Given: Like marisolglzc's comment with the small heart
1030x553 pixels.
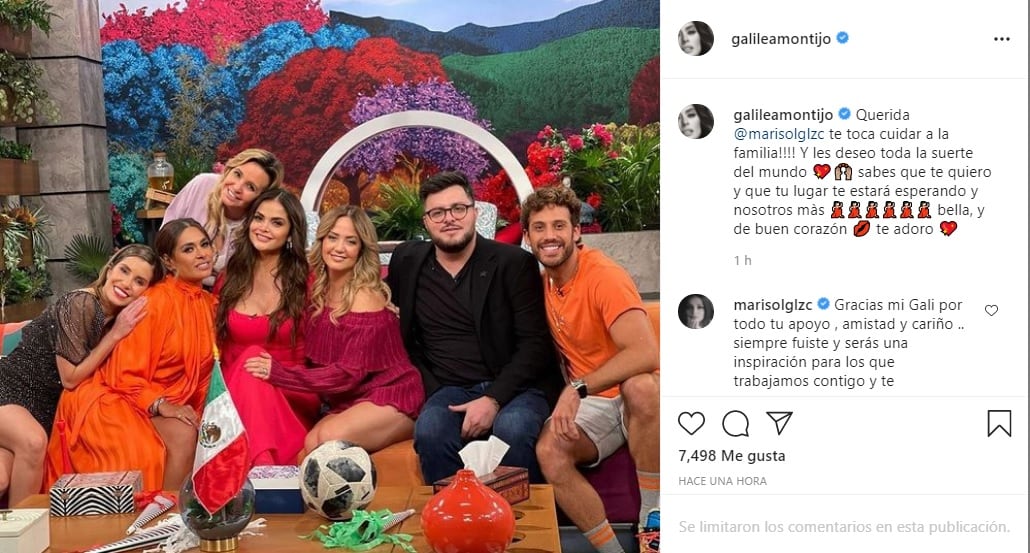Looking at the screenshot, I should [991, 310].
